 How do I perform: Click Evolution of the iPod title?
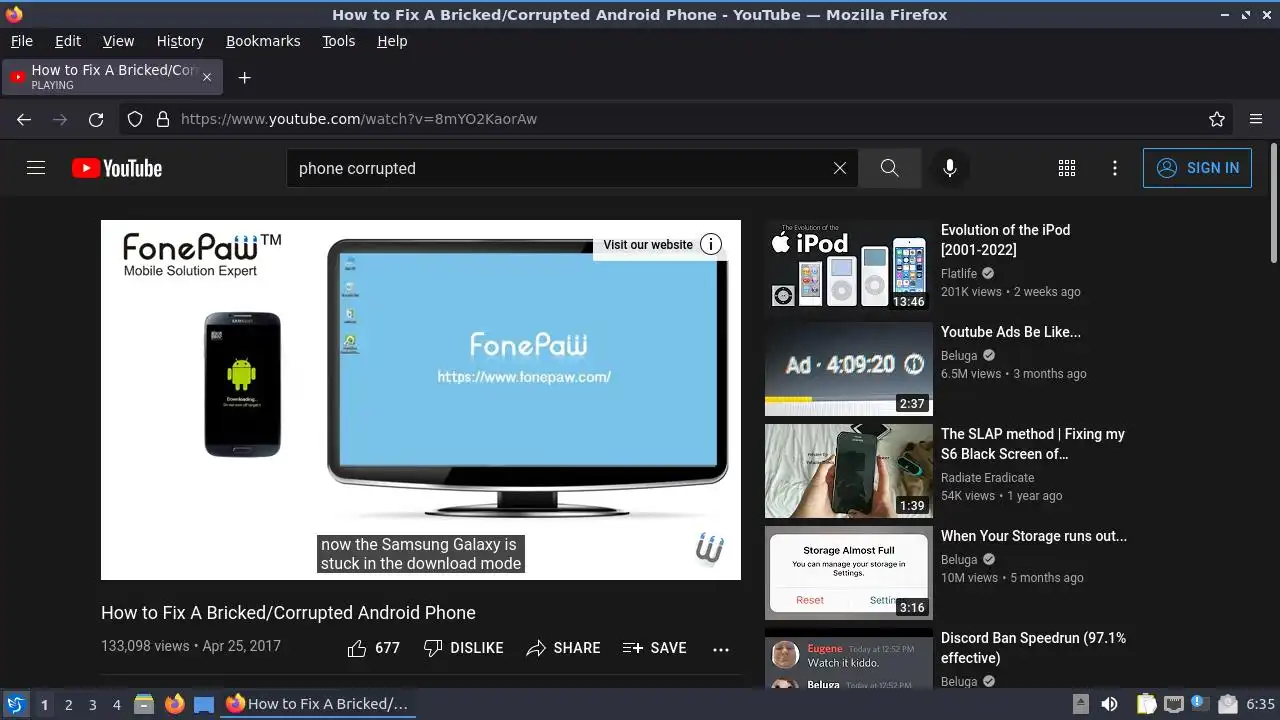click(x=1005, y=240)
